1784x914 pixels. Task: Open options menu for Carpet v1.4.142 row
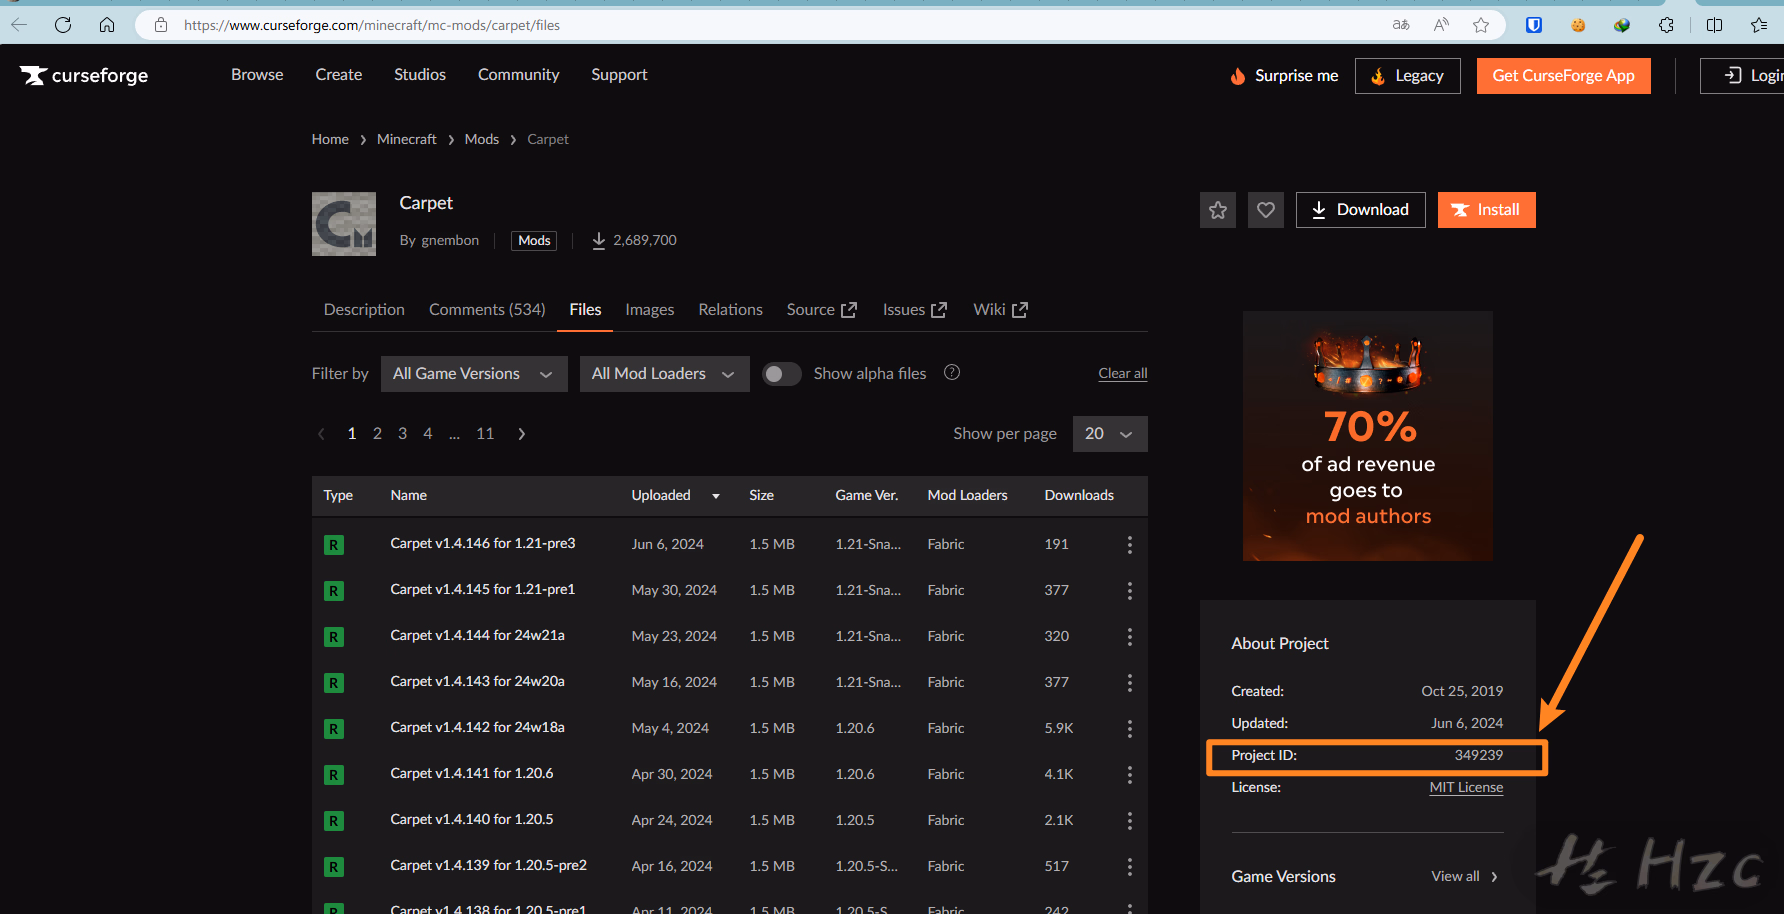click(x=1130, y=728)
